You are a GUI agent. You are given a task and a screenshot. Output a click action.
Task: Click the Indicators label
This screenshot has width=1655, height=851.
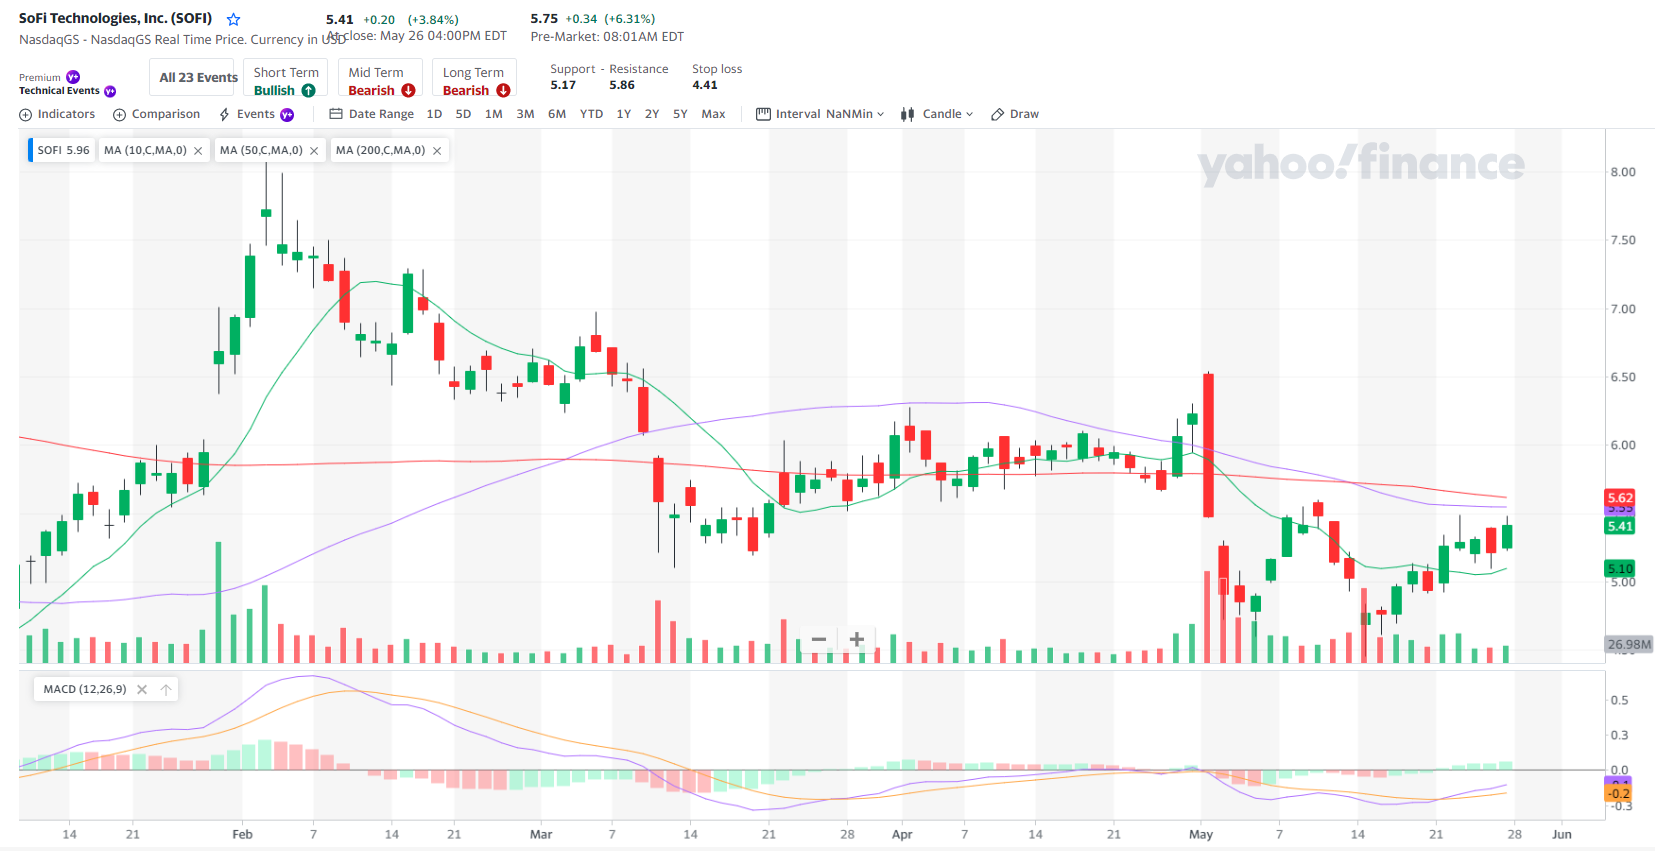(x=66, y=114)
